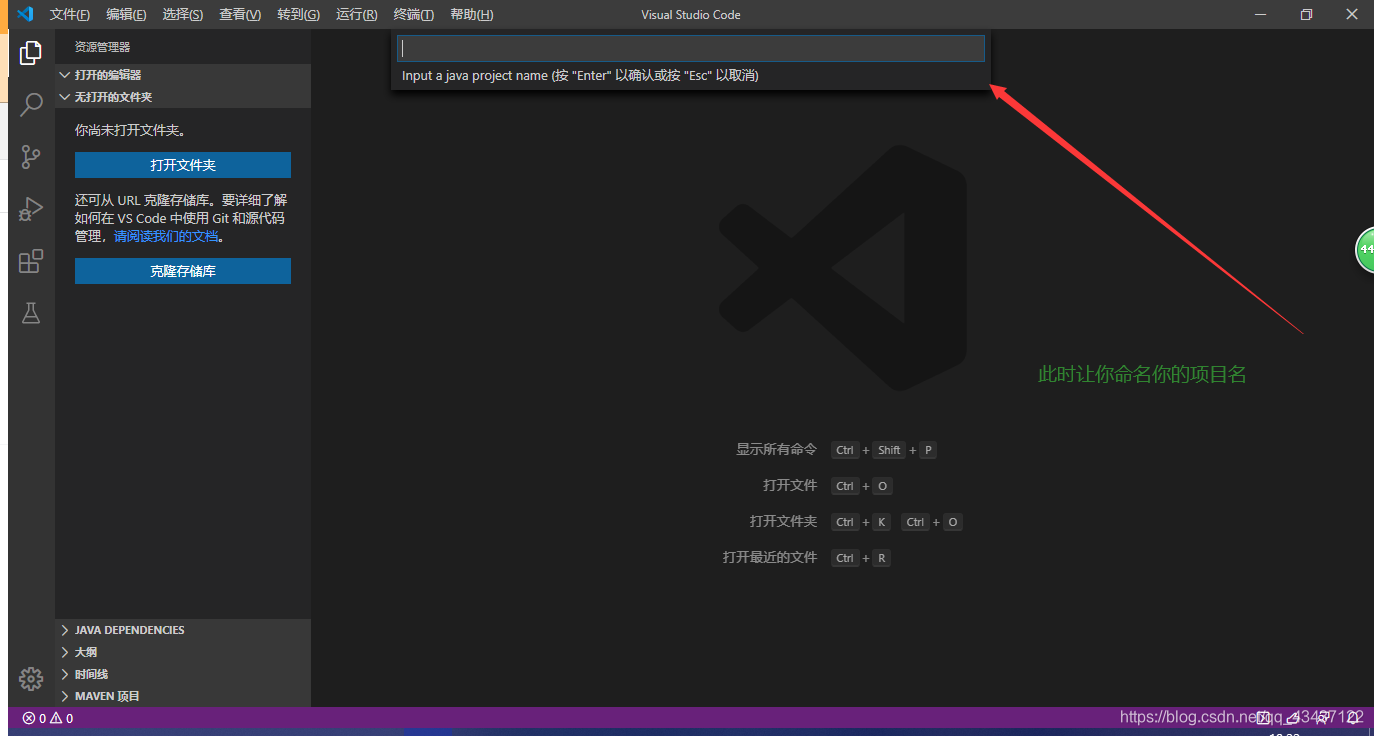Expand the JAVA DEPENDENCIES section
The width and height of the screenshot is (1374, 736).
tap(183, 630)
